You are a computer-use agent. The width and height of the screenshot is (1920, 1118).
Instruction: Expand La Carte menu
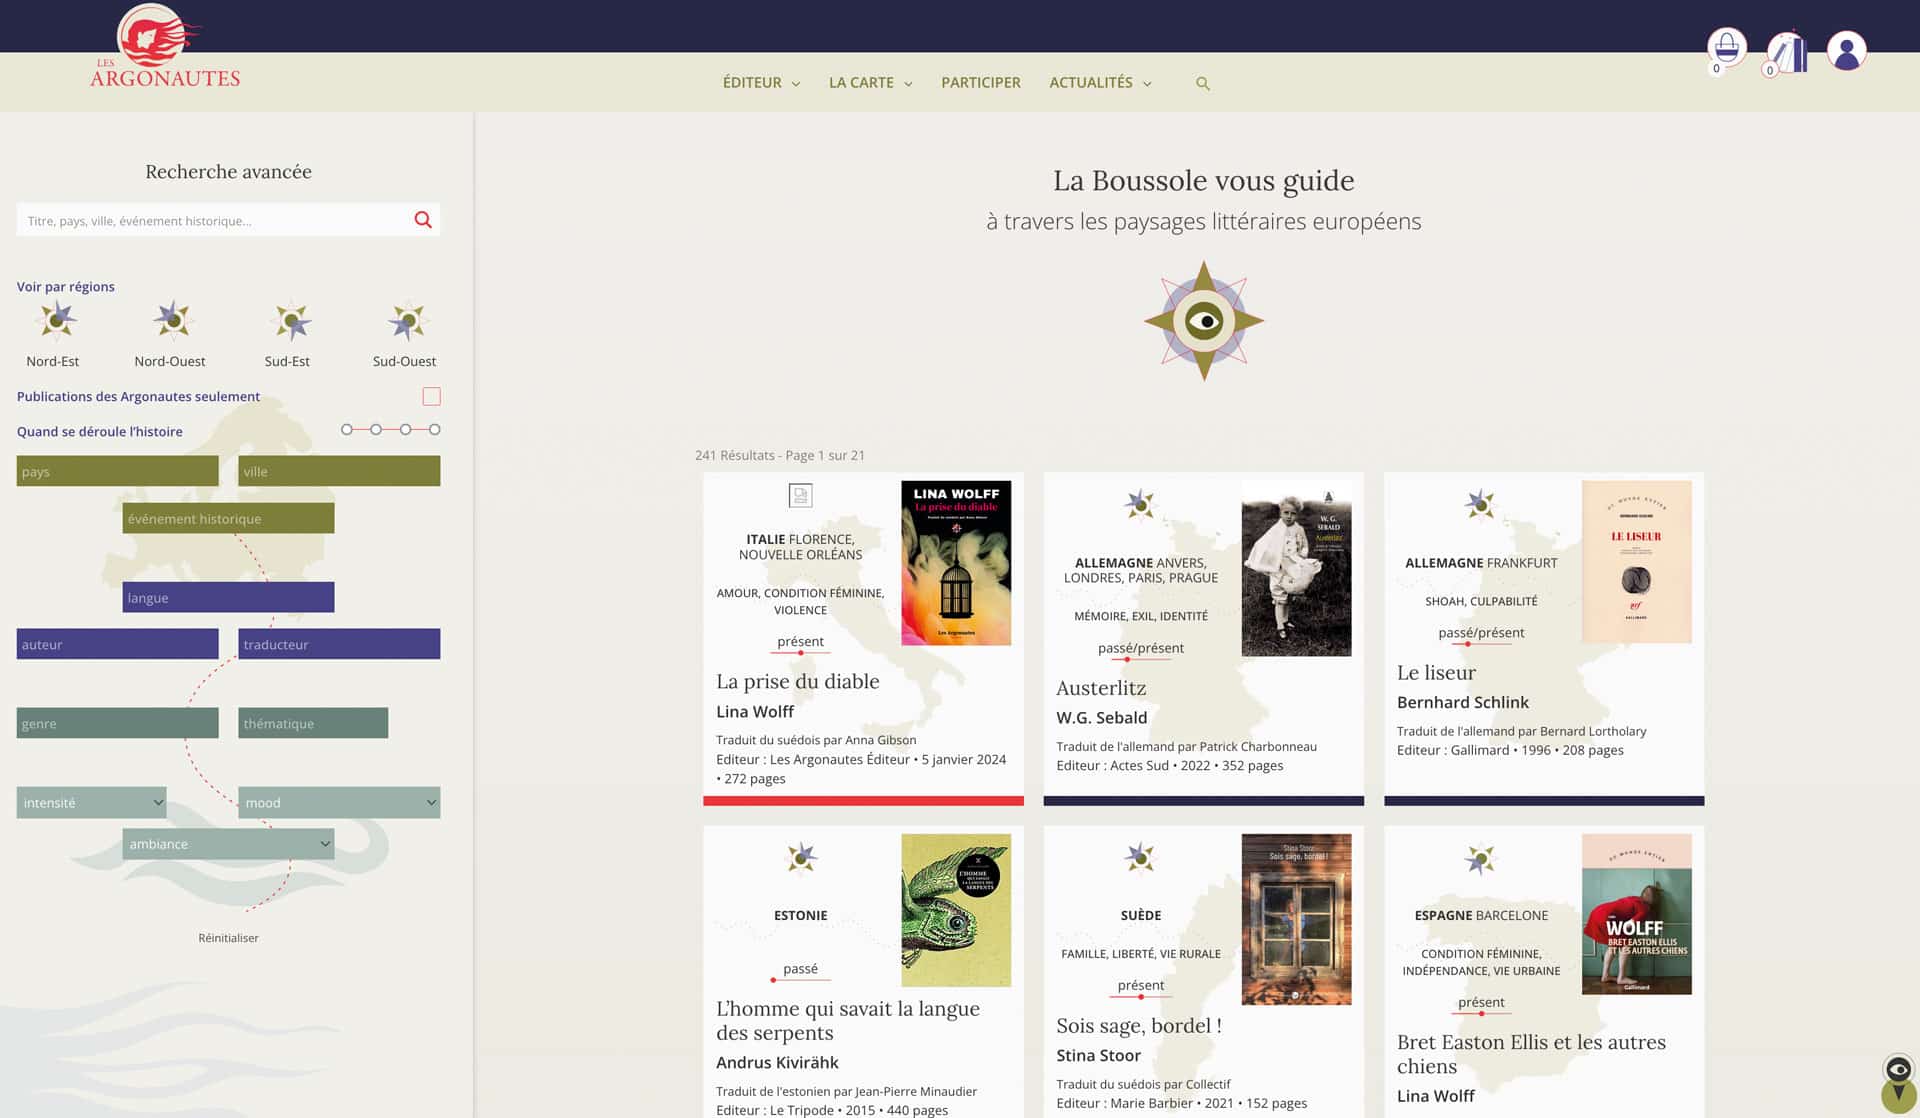click(x=870, y=83)
